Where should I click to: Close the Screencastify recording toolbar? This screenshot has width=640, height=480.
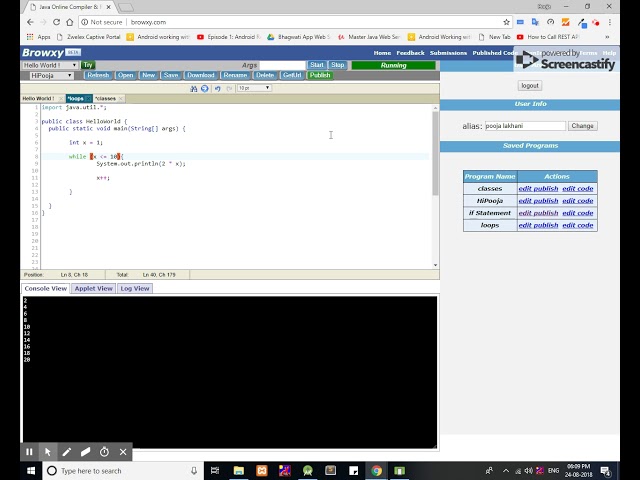click(123, 452)
